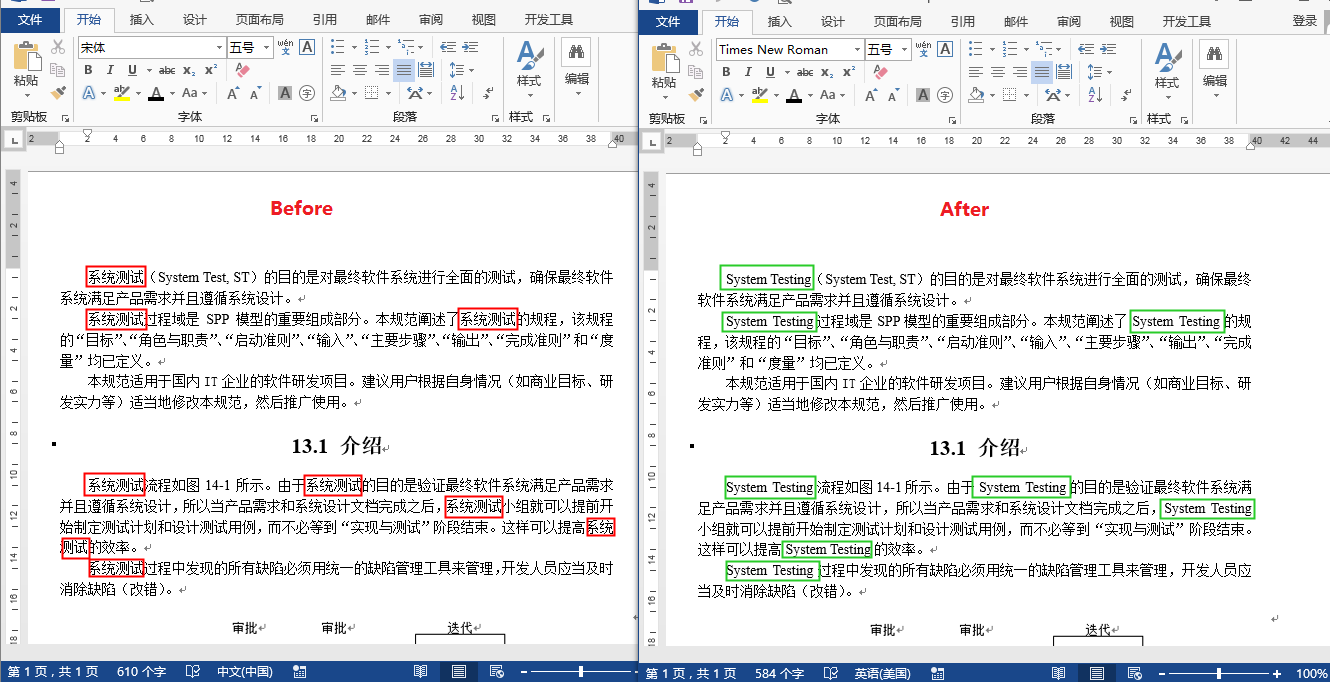The image size is (1330, 682).
Task: Switch to Read Mode via status bar icon
Action: (x=421, y=671)
